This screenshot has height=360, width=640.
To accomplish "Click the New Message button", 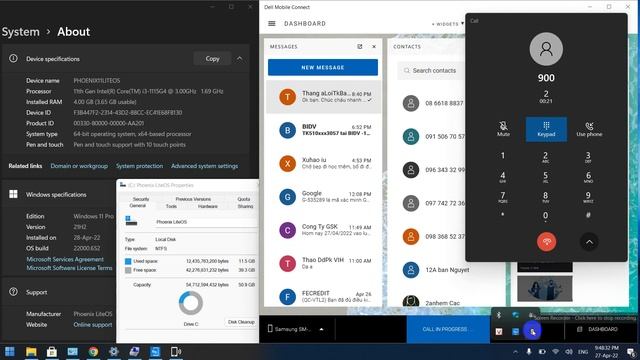I will (x=322, y=67).
